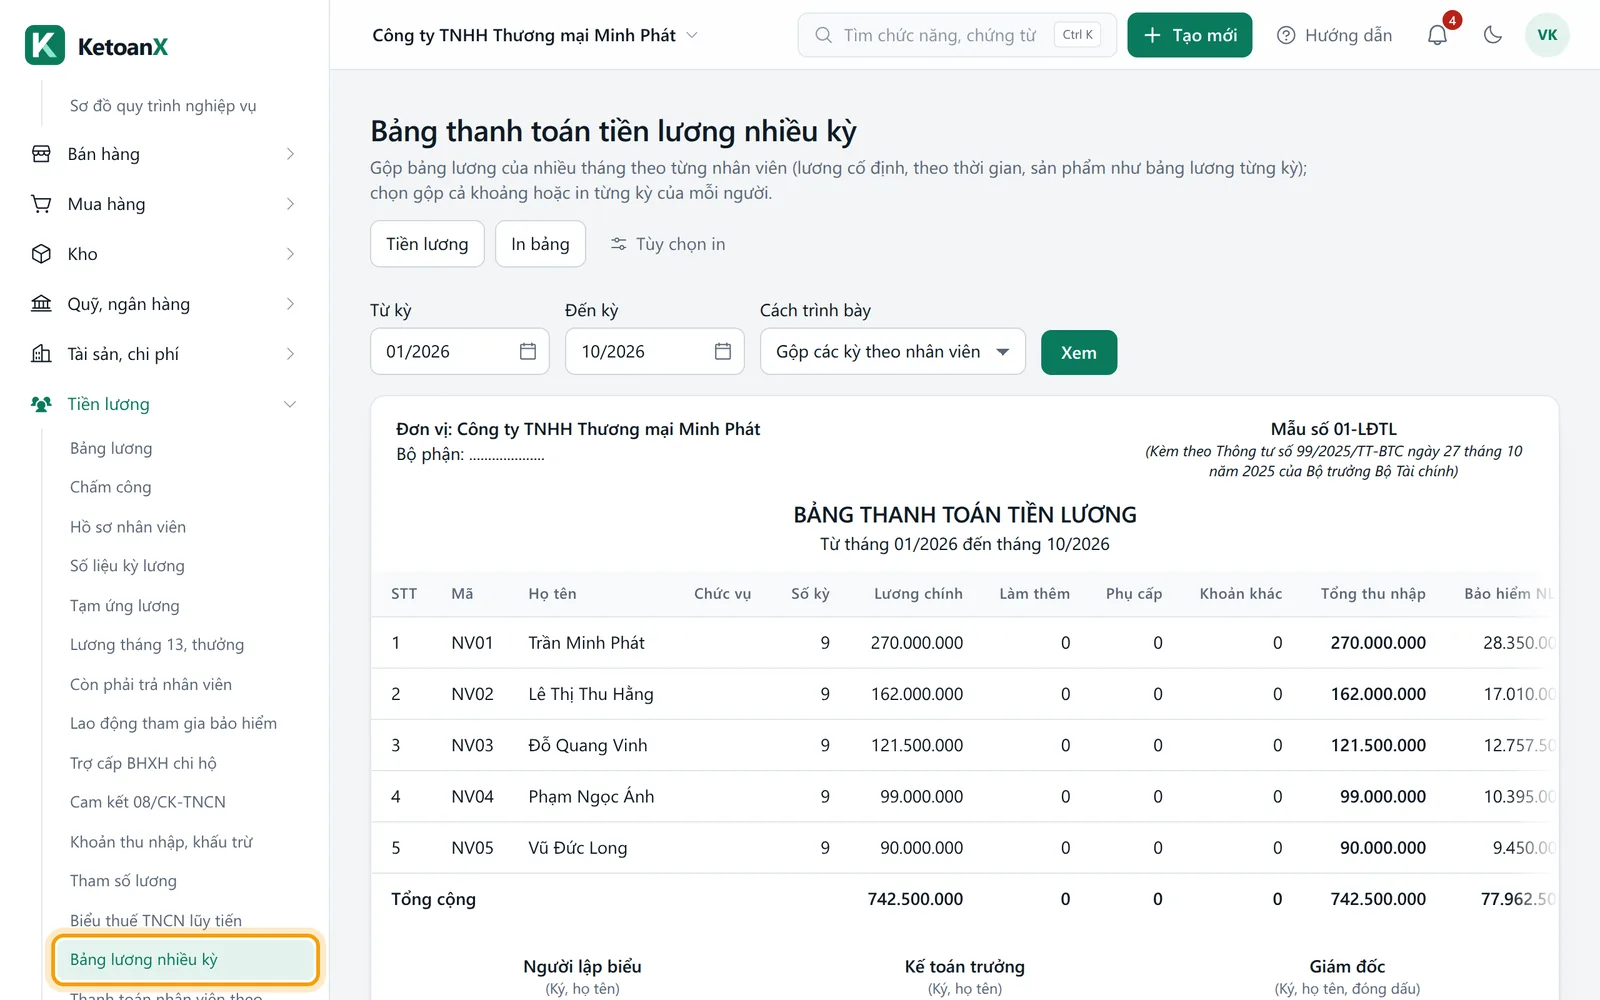Expand the Mua hàng menu chevron
The width and height of the screenshot is (1600, 1000).
click(290, 204)
